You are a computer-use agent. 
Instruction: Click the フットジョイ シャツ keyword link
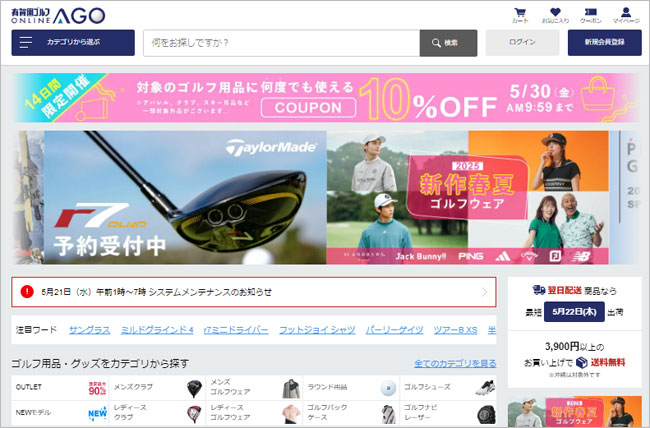click(x=317, y=330)
